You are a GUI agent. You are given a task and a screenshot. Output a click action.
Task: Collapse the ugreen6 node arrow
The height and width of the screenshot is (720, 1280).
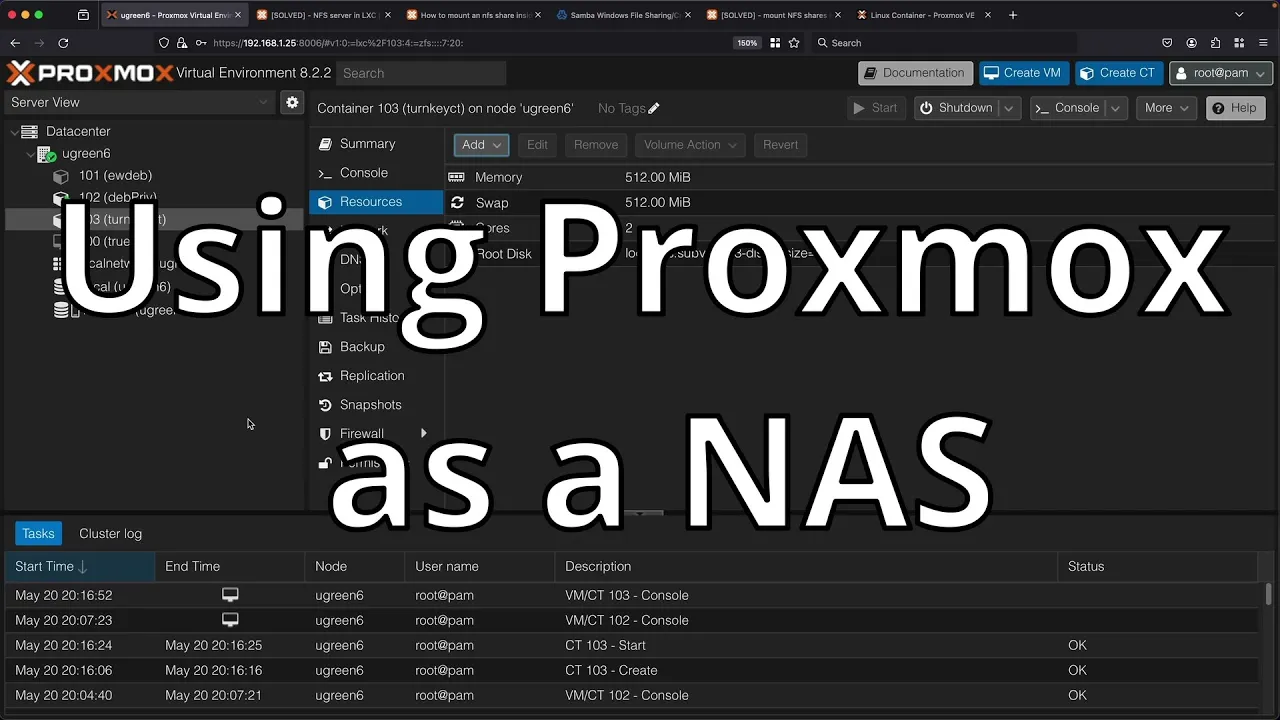tap(30, 154)
